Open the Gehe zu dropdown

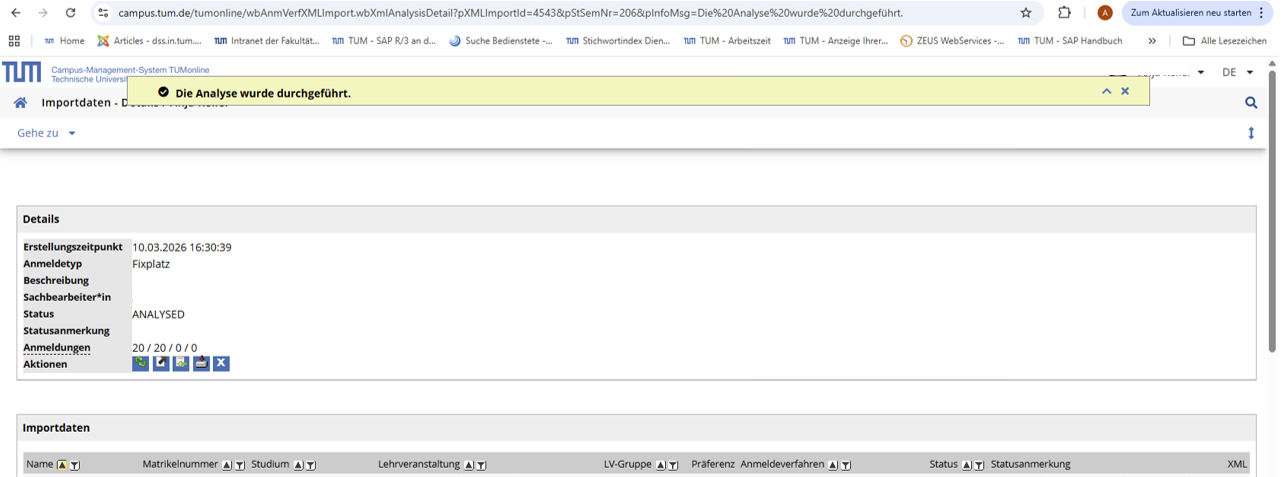[x=46, y=133]
